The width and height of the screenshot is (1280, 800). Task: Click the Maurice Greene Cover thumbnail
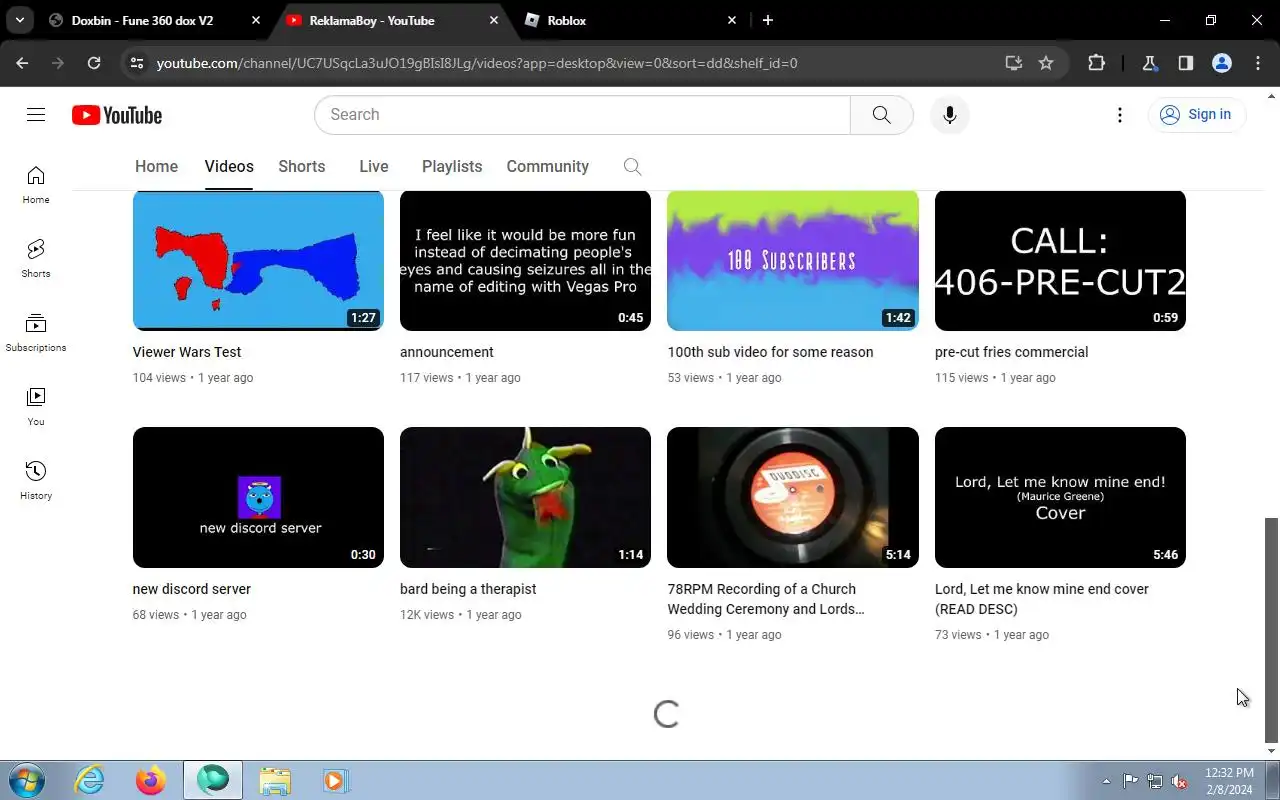(x=1060, y=497)
